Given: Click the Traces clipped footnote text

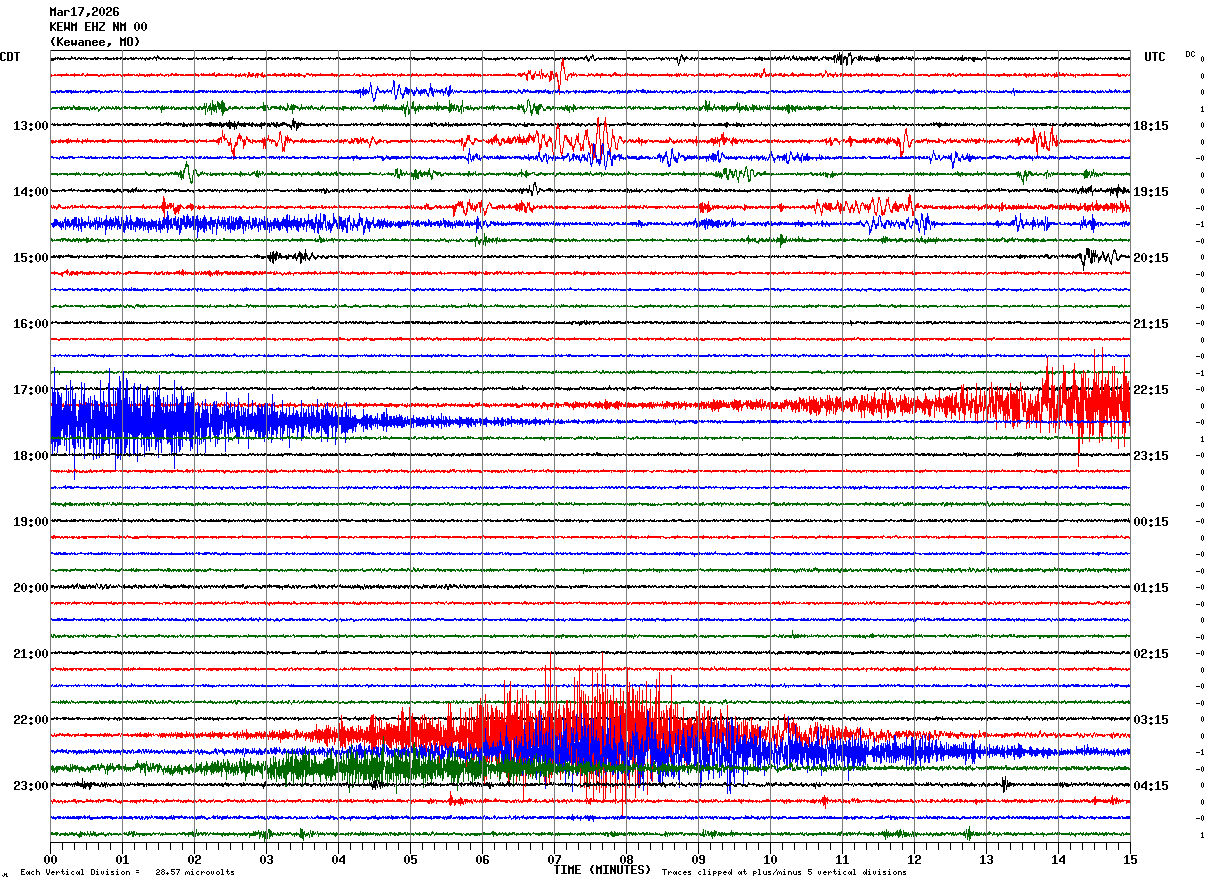Looking at the screenshot, I should (x=784, y=872).
